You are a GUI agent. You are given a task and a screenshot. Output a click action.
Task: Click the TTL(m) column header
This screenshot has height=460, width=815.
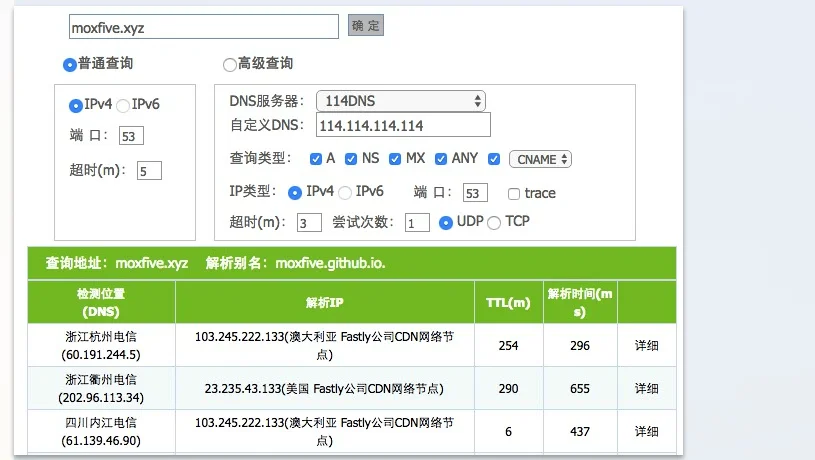[x=508, y=303]
